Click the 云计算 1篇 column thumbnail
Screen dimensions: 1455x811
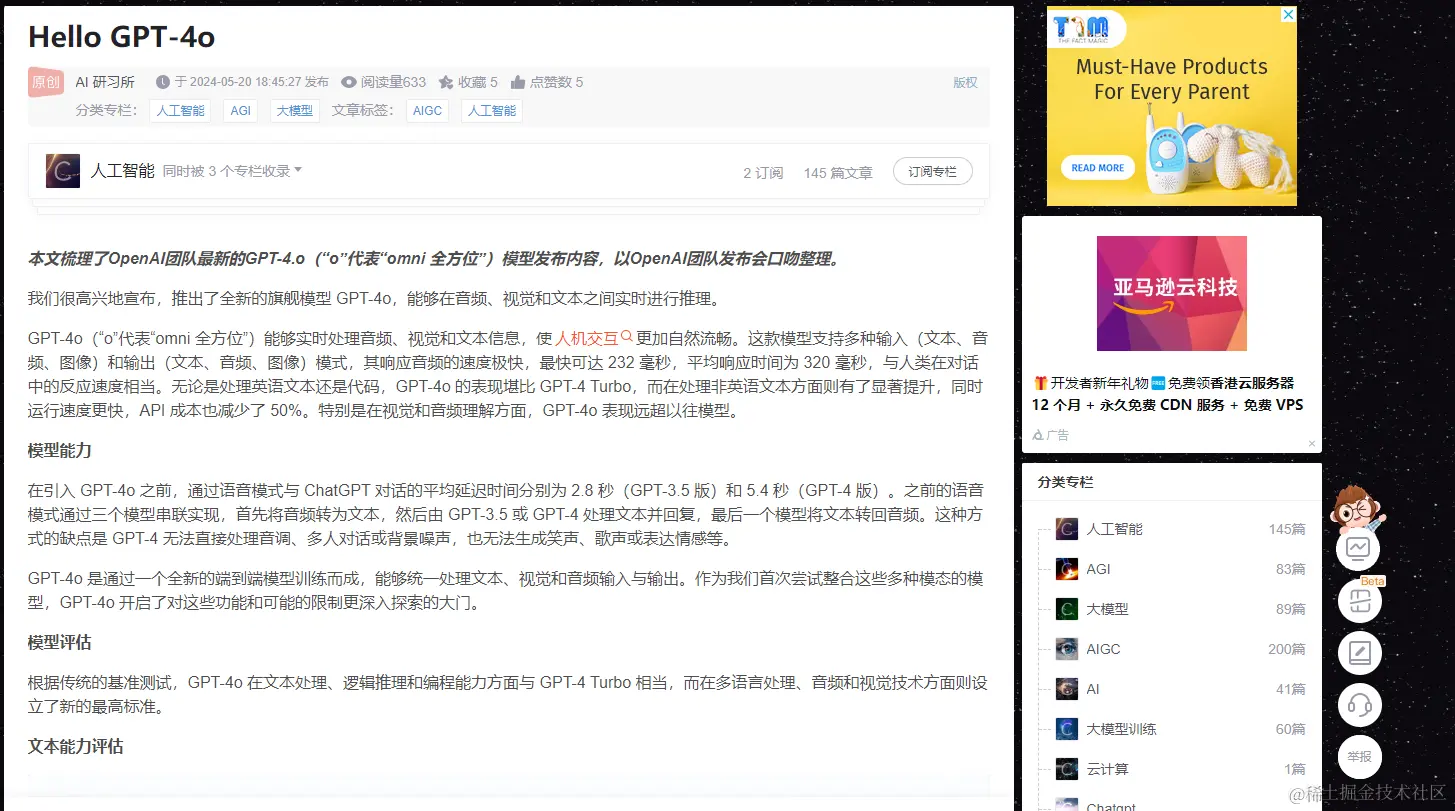1067,769
